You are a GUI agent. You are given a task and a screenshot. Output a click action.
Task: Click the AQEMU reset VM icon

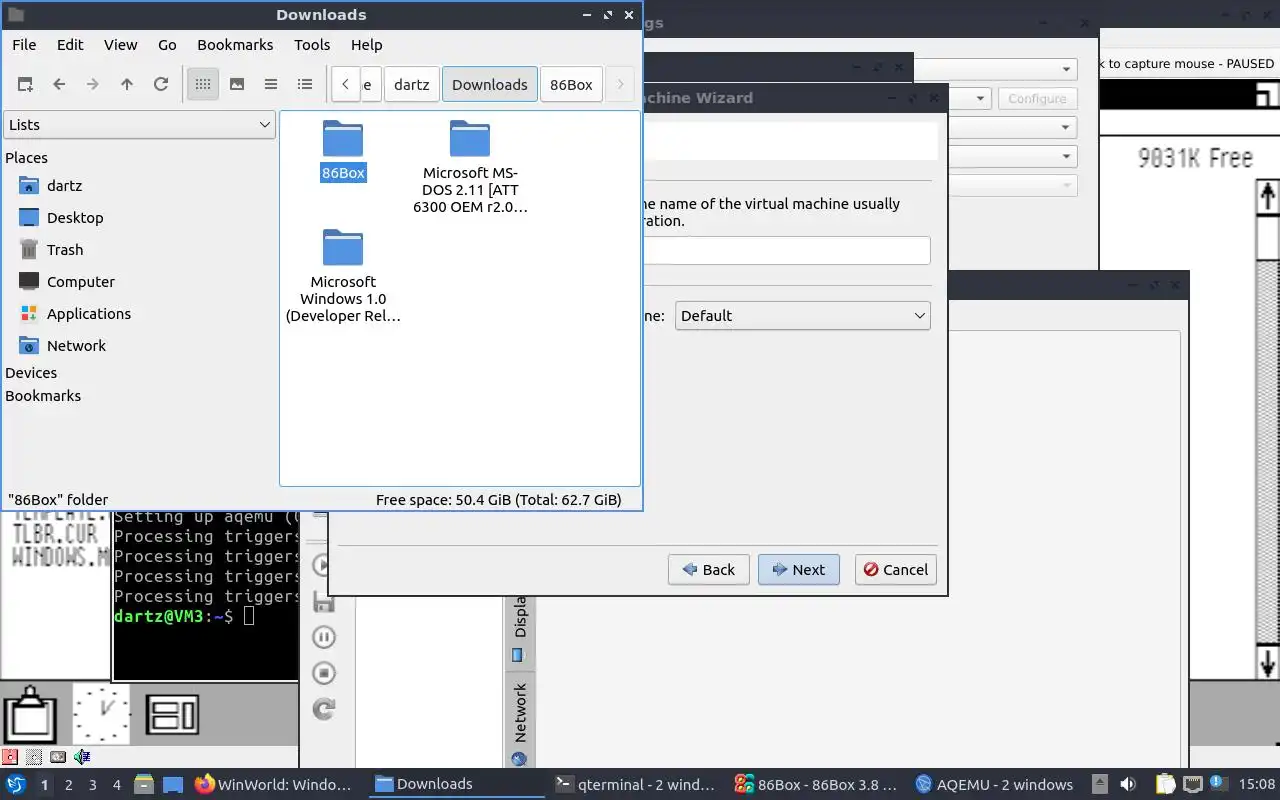coord(324,709)
